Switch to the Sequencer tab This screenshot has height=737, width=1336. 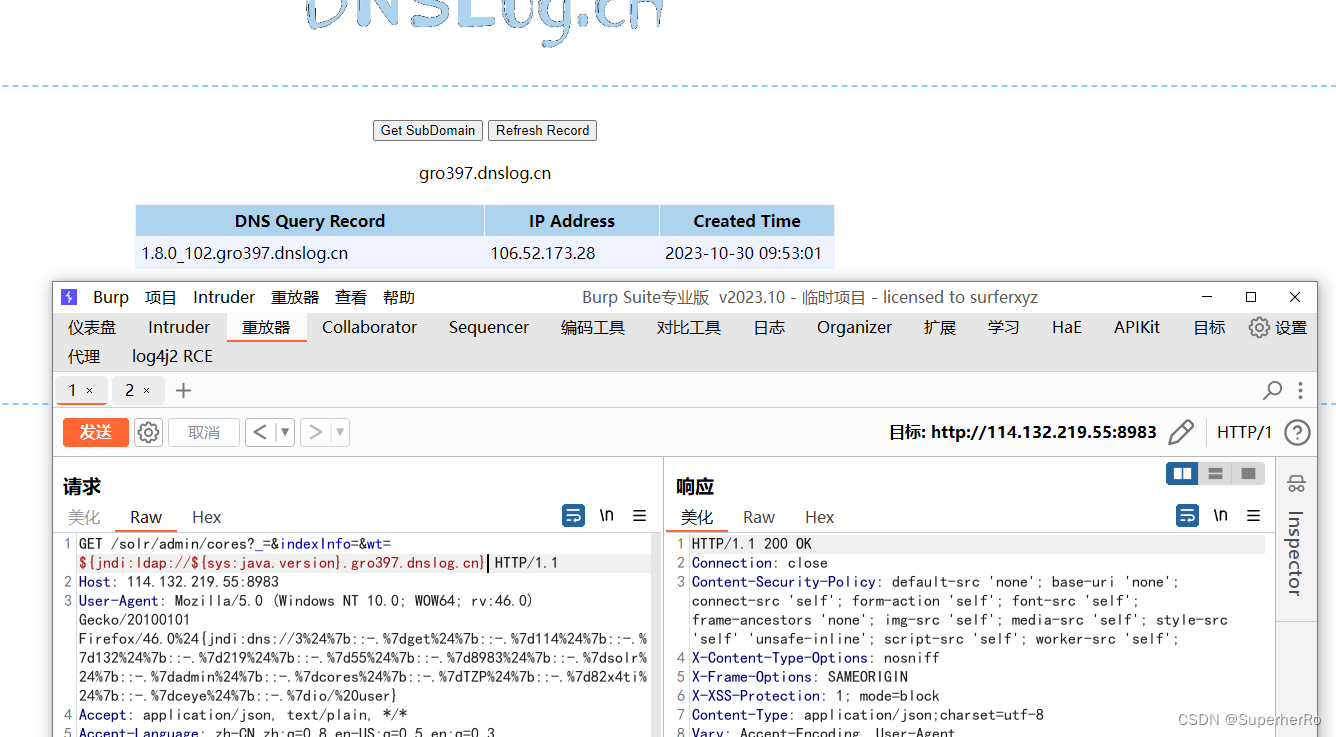pyautogui.click(x=489, y=327)
